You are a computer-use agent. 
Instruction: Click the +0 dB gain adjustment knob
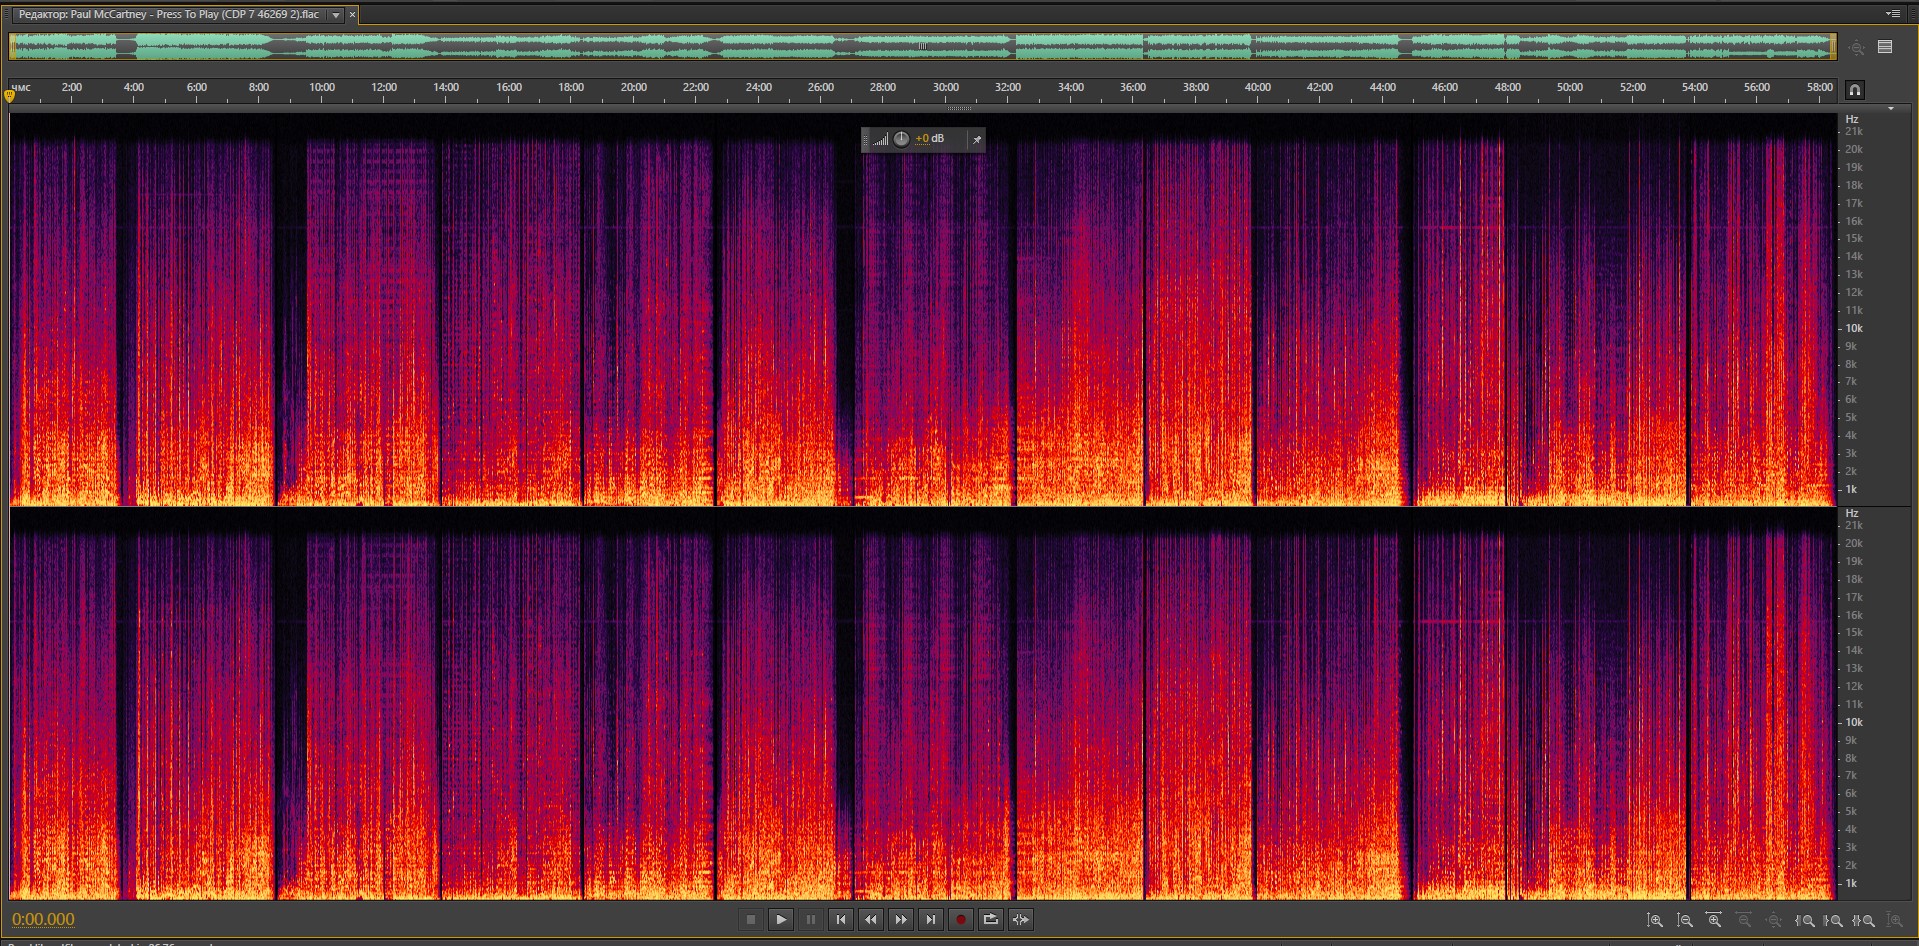tap(901, 139)
